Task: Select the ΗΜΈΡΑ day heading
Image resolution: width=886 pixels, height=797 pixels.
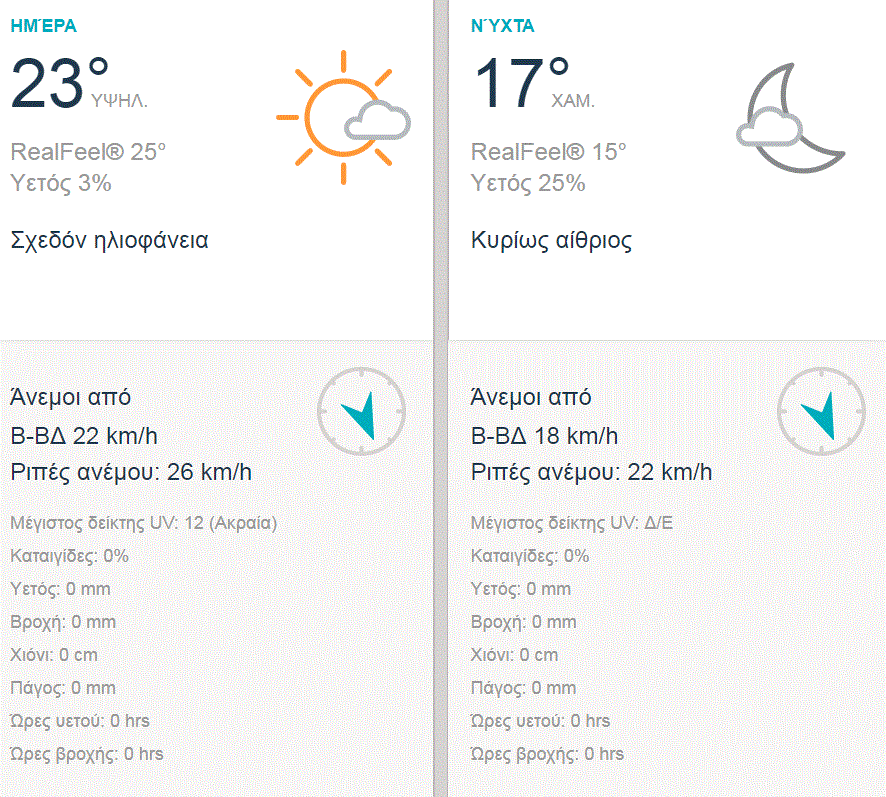Action: (43, 27)
